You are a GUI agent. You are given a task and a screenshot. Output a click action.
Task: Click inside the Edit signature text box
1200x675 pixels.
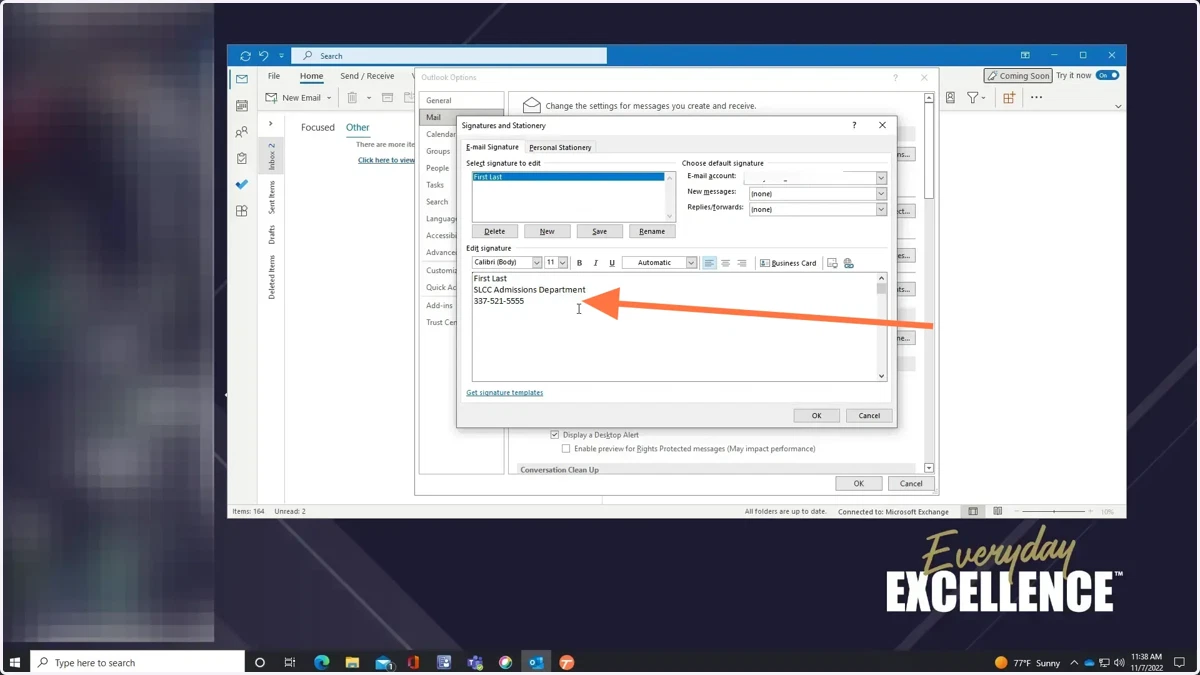point(674,327)
